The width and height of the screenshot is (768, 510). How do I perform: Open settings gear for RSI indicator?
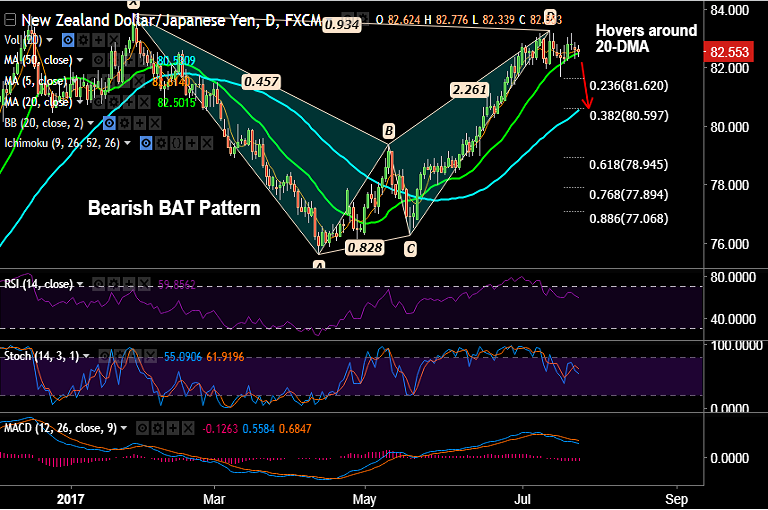114,284
